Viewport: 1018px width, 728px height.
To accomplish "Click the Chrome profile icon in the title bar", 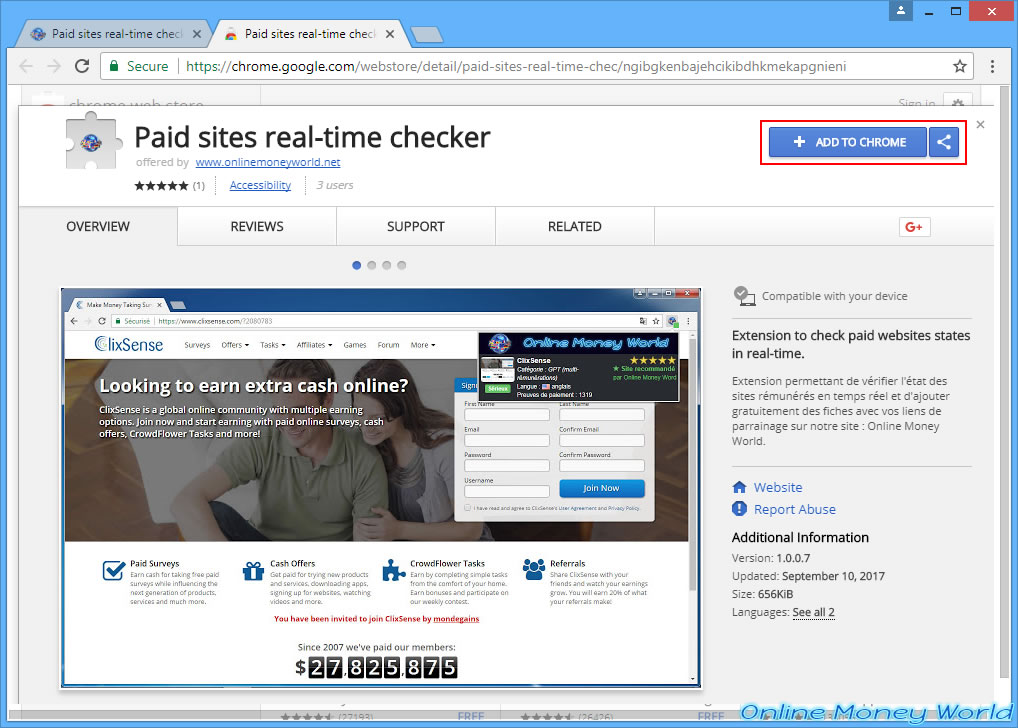I will coord(901,10).
